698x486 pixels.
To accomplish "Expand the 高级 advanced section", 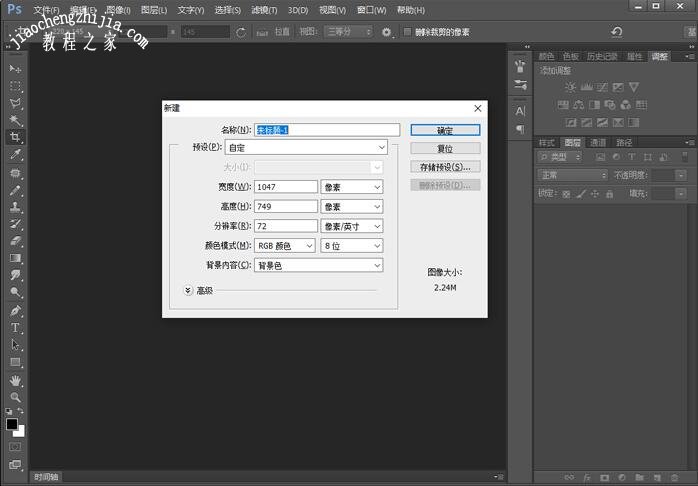I will [188, 290].
